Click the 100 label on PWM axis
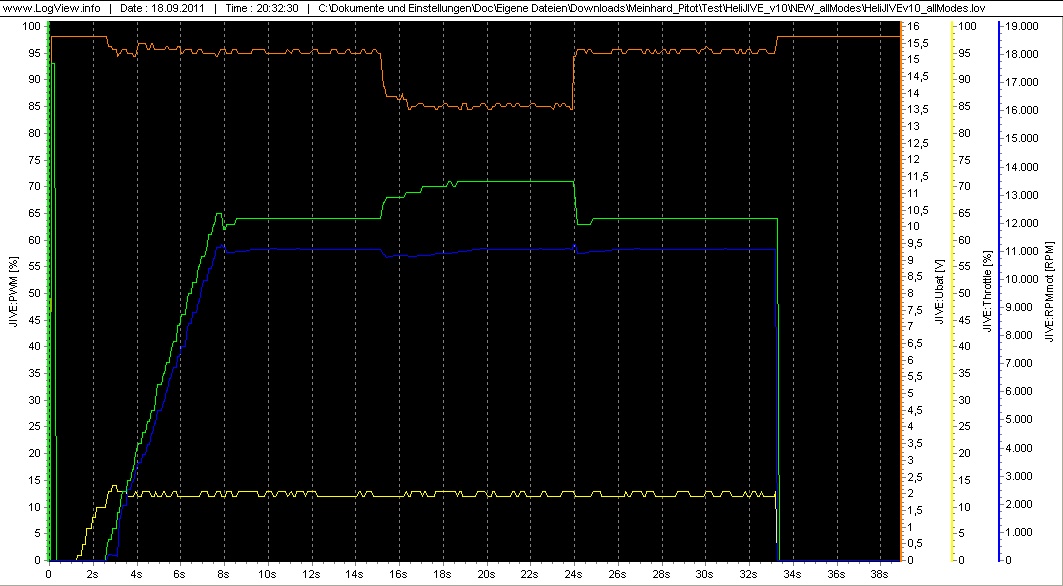 [x=33, y=26]
